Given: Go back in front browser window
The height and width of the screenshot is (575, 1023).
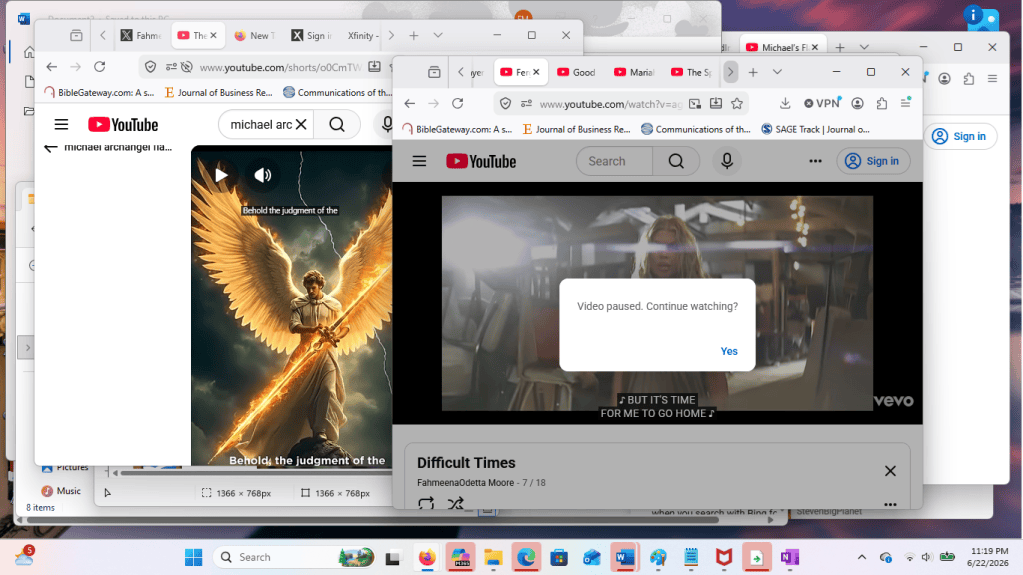Looking at the screenshot, I should [410, 104].
